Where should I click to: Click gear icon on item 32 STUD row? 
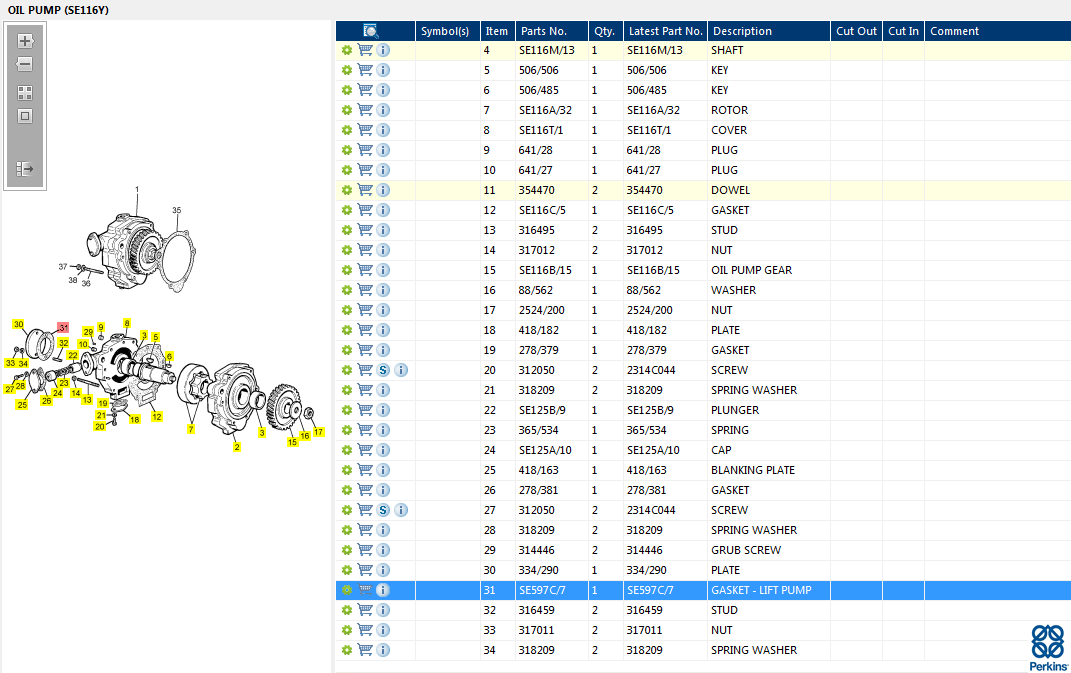coord(347,610)
